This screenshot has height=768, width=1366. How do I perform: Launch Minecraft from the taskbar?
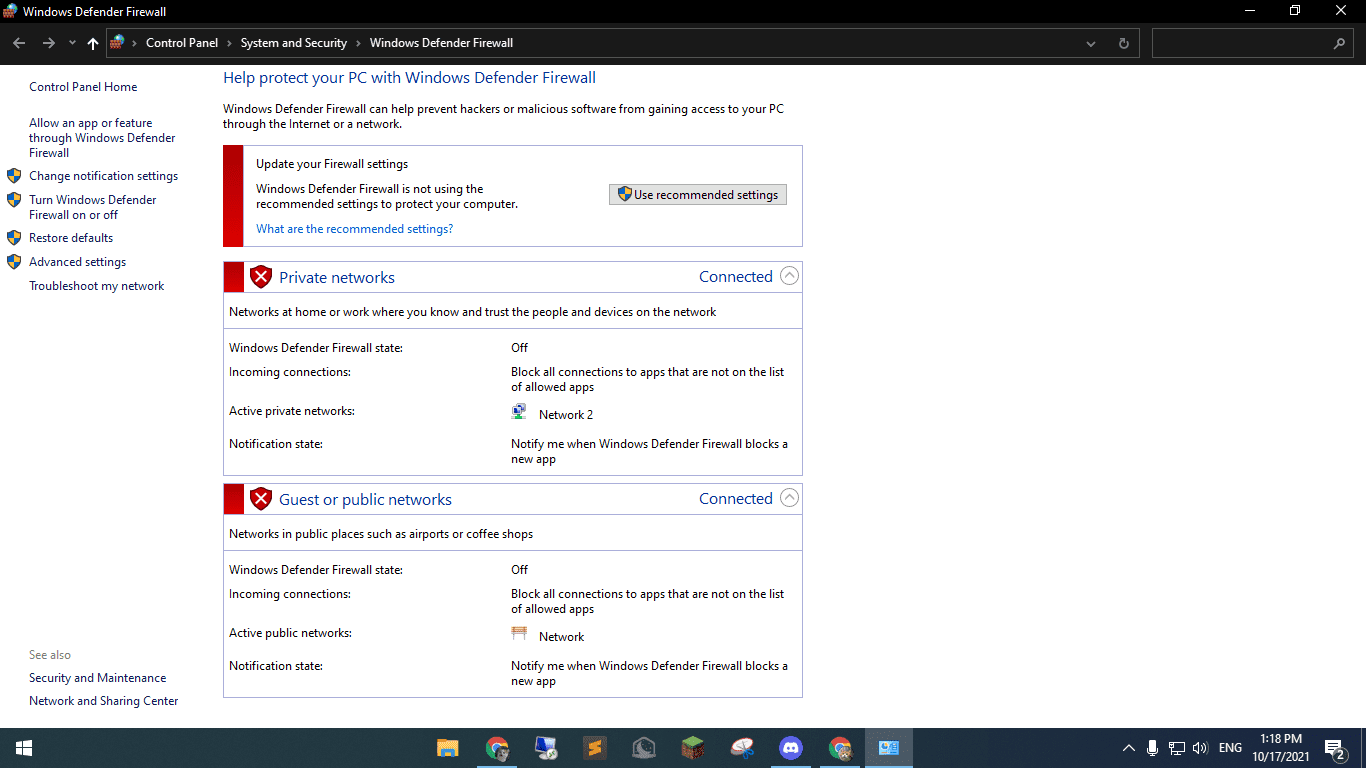pos(693,748)
